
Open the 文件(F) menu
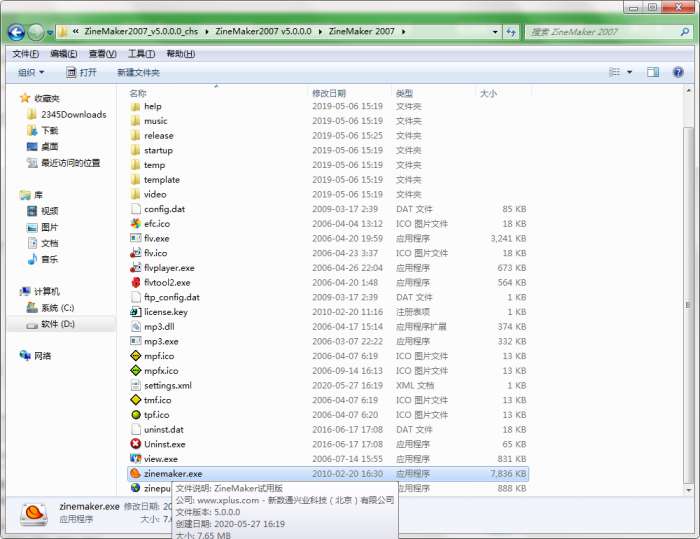point(25,54)
